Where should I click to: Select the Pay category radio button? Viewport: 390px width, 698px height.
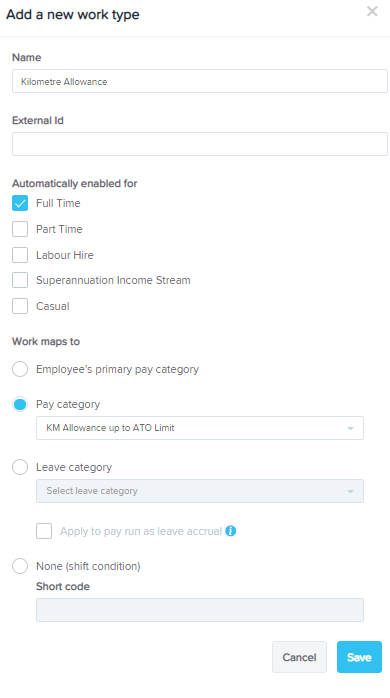click(x=20, y=404)
